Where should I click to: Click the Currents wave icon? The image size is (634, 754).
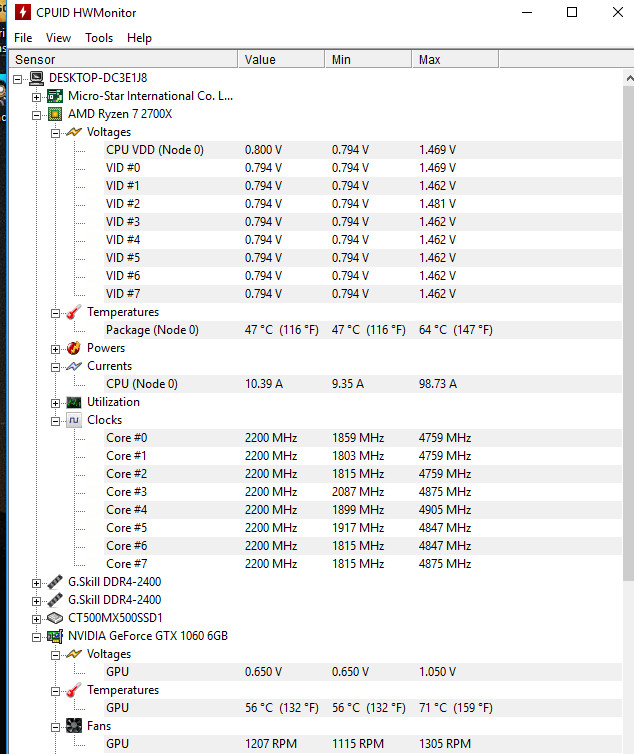pos(74,366)
